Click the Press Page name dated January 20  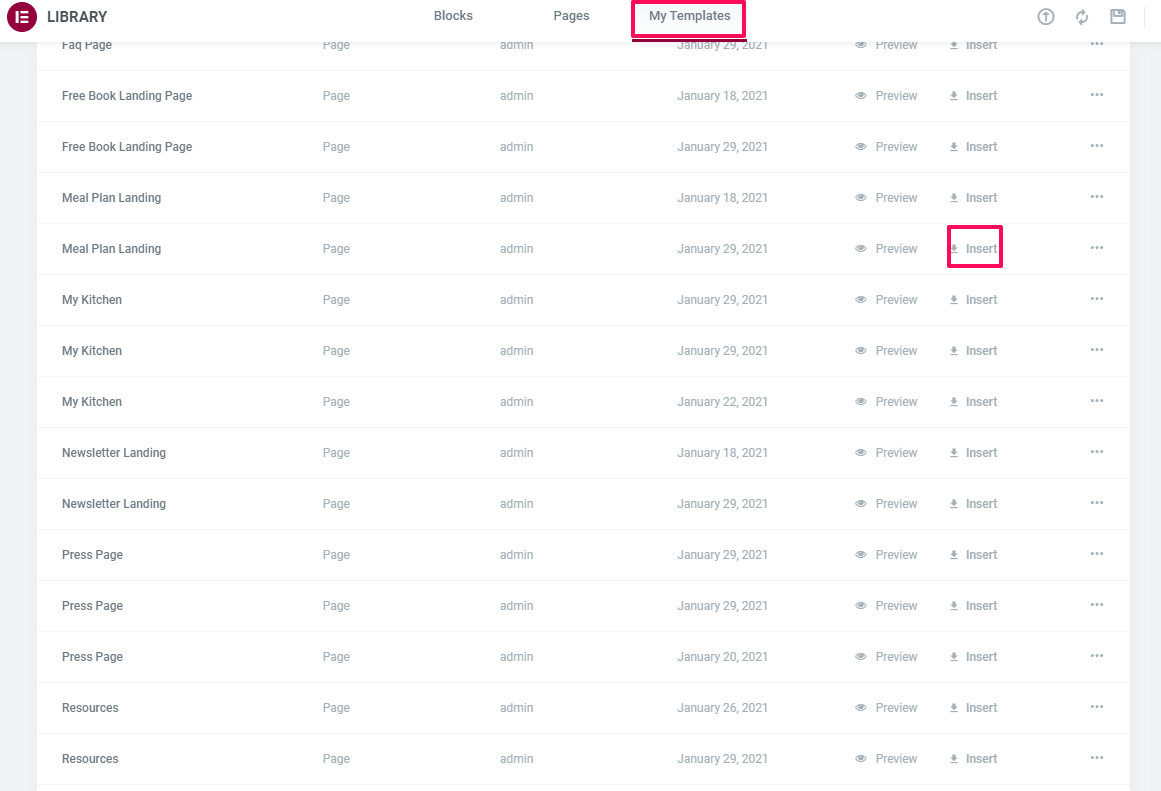93,657
